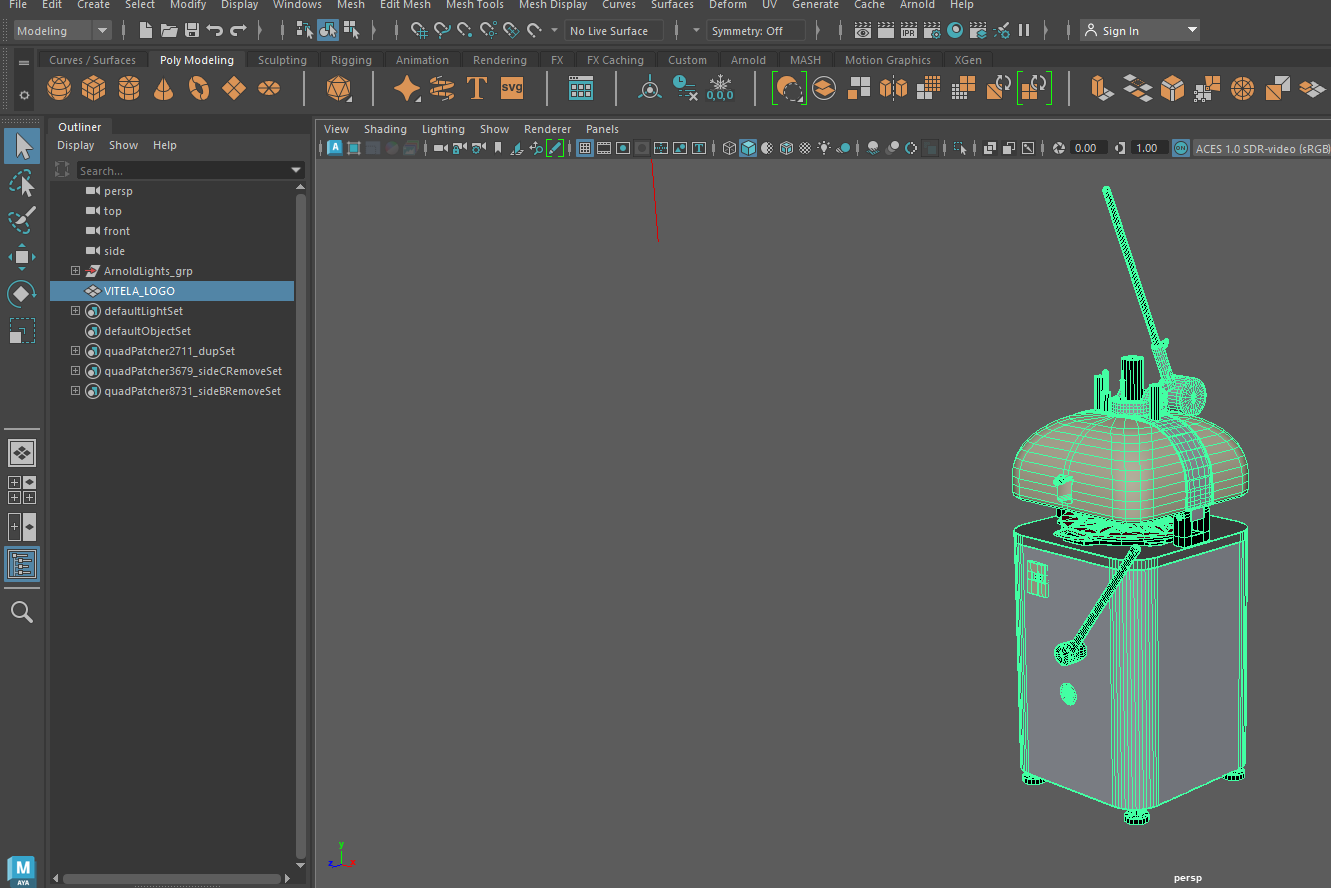Activate the Move tool in the toolbox
Image resolution: width=1331 pixels, height=888 pixels.
pyautogui.click(x=22, y=257)
